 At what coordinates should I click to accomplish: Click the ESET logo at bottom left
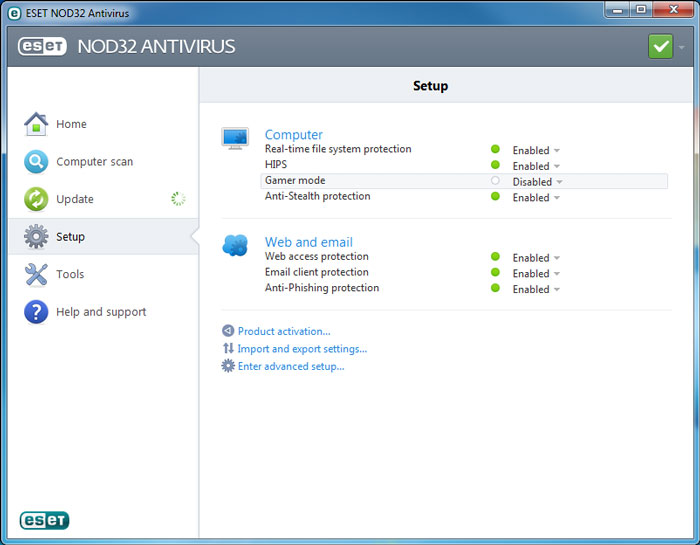click(44, 520)
